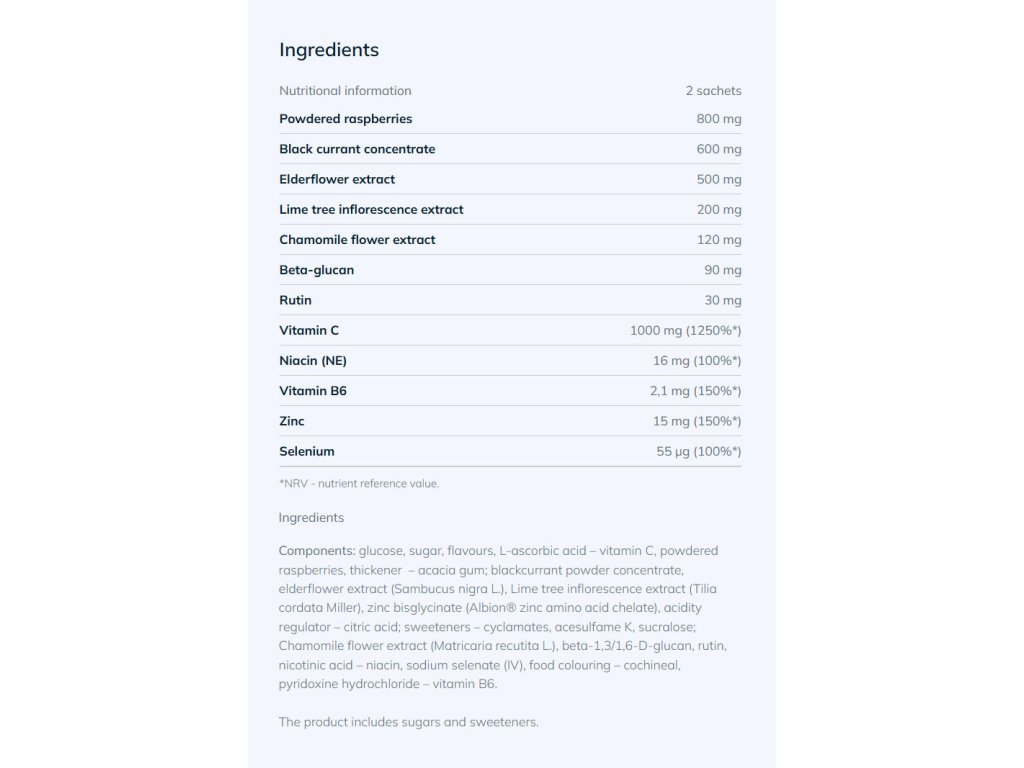The image size is (1024, 768).
Task: Click the bold Components: label
Action: point(317,551)
